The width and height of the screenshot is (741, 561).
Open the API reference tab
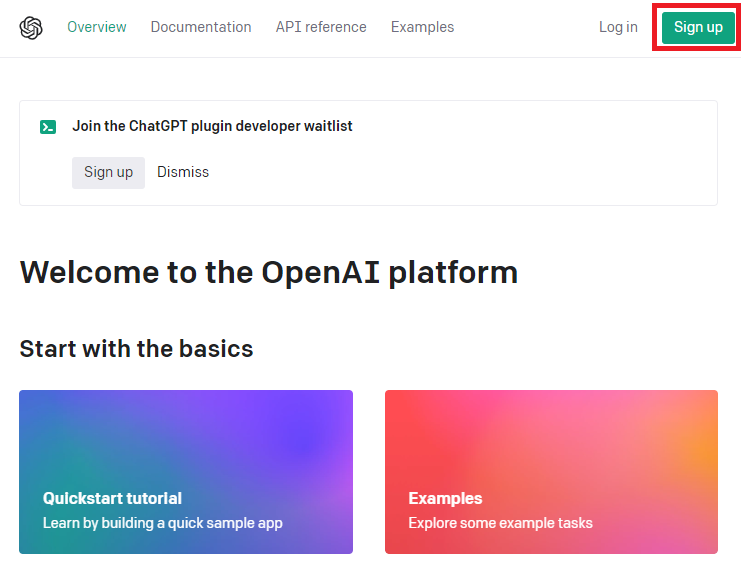pyautogui.click(x=321, y=27)
